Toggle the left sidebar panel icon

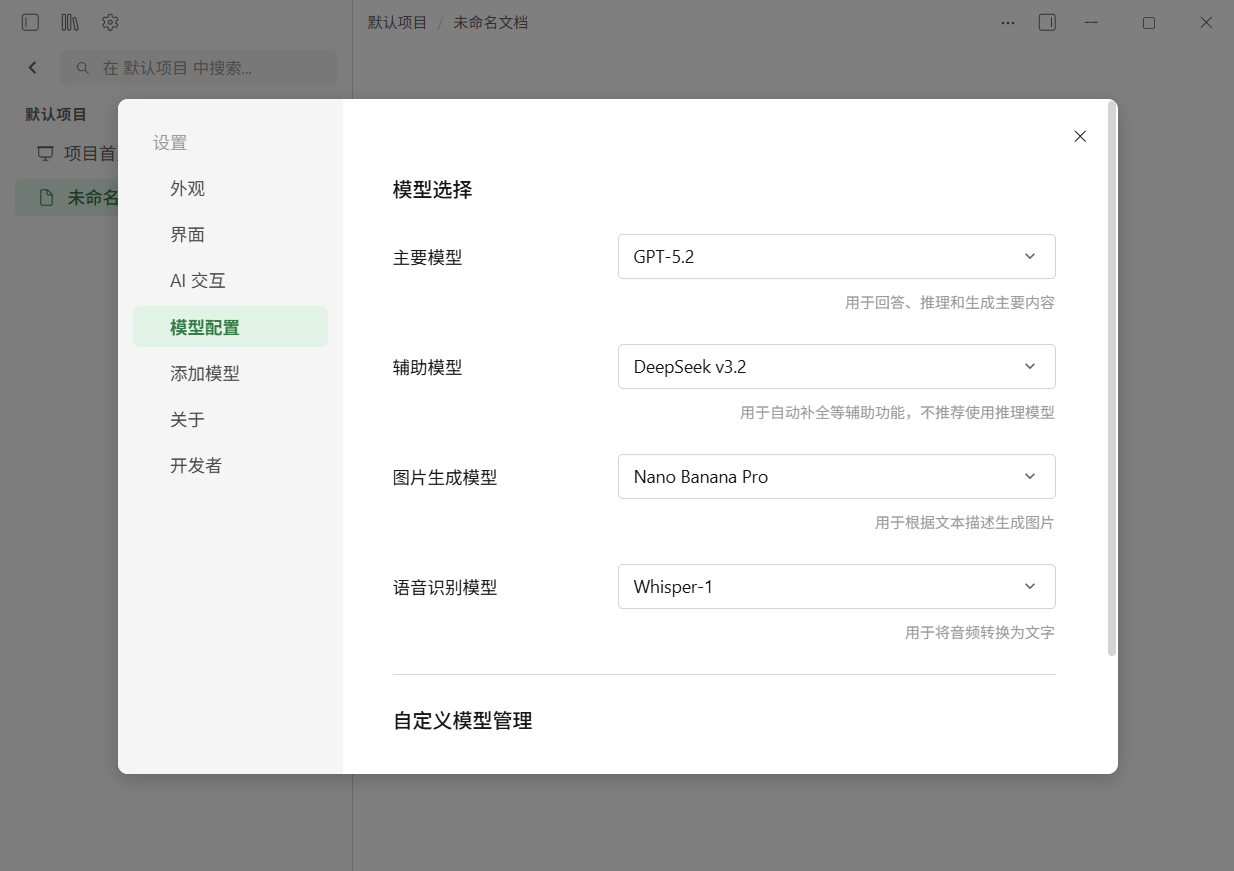(30, 22)
